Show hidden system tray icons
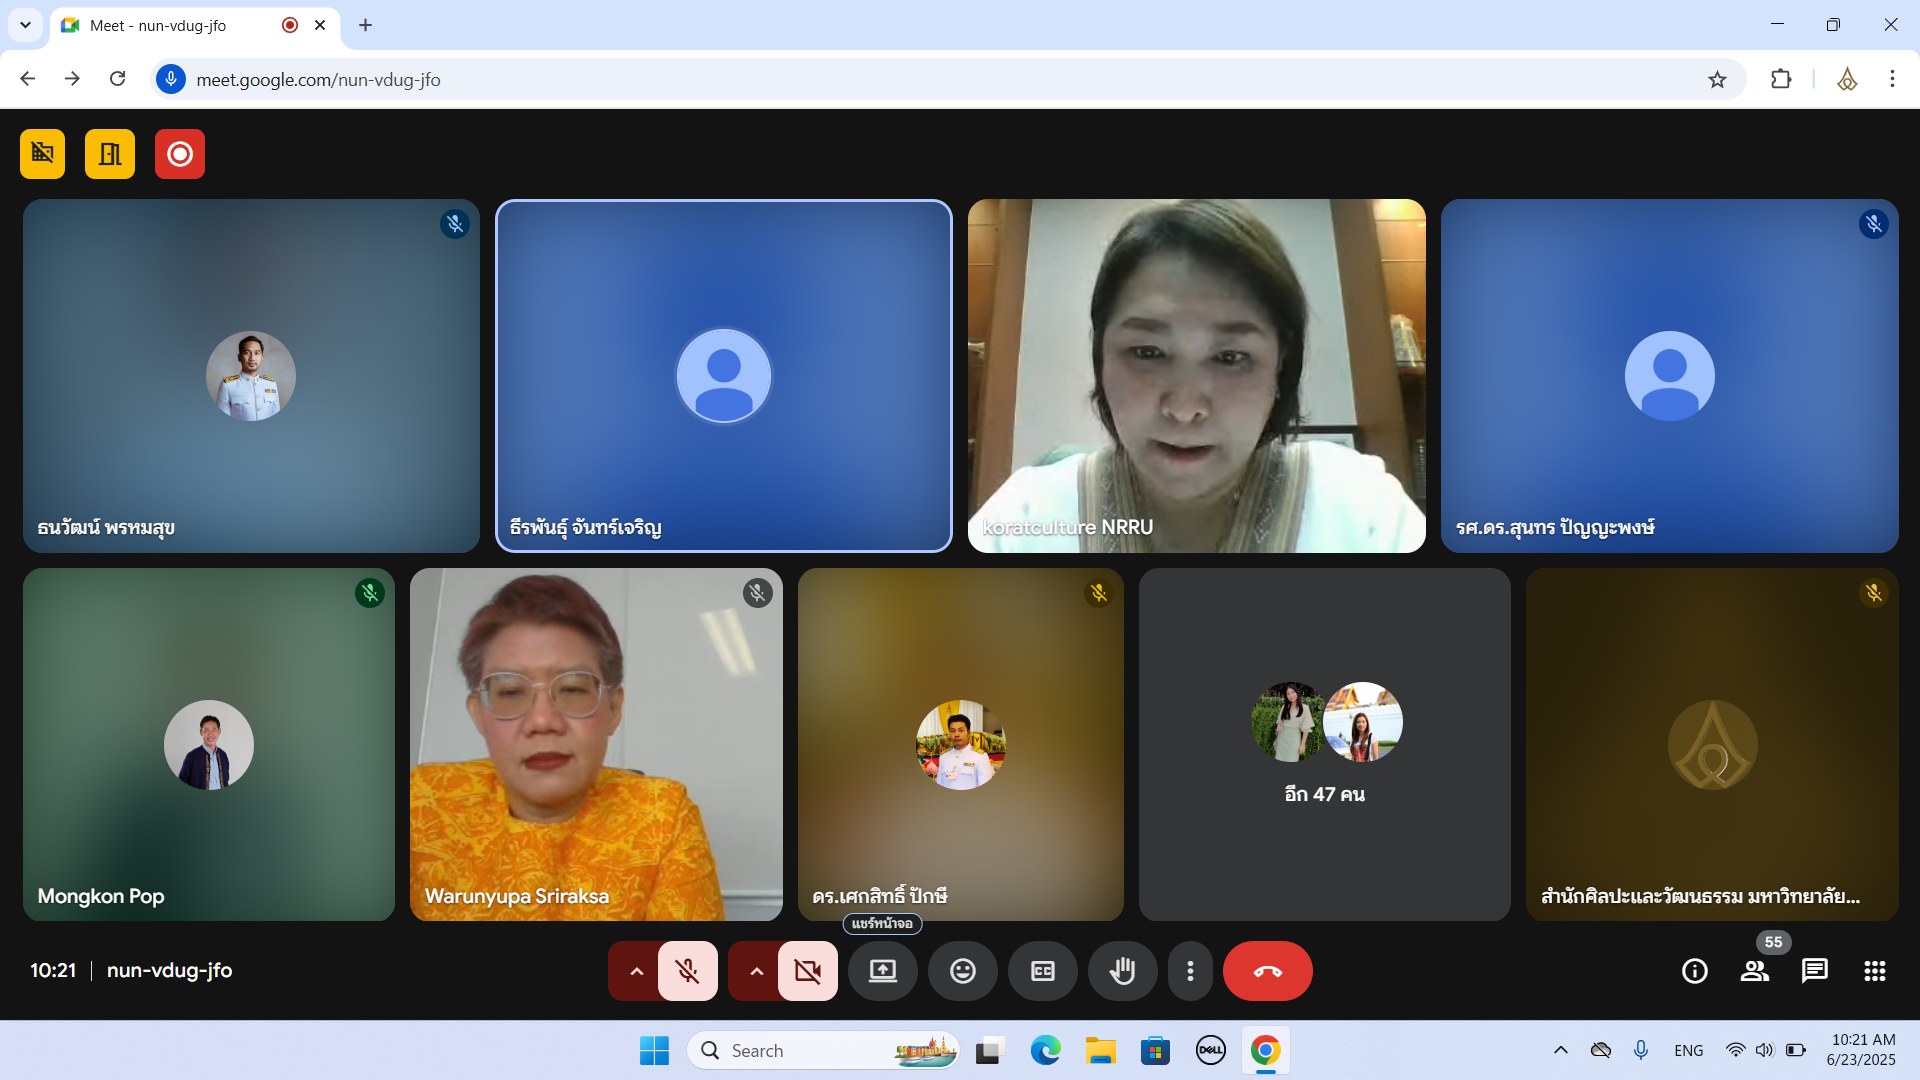This screenshot has width=1920, height=1080. 1560,1051
